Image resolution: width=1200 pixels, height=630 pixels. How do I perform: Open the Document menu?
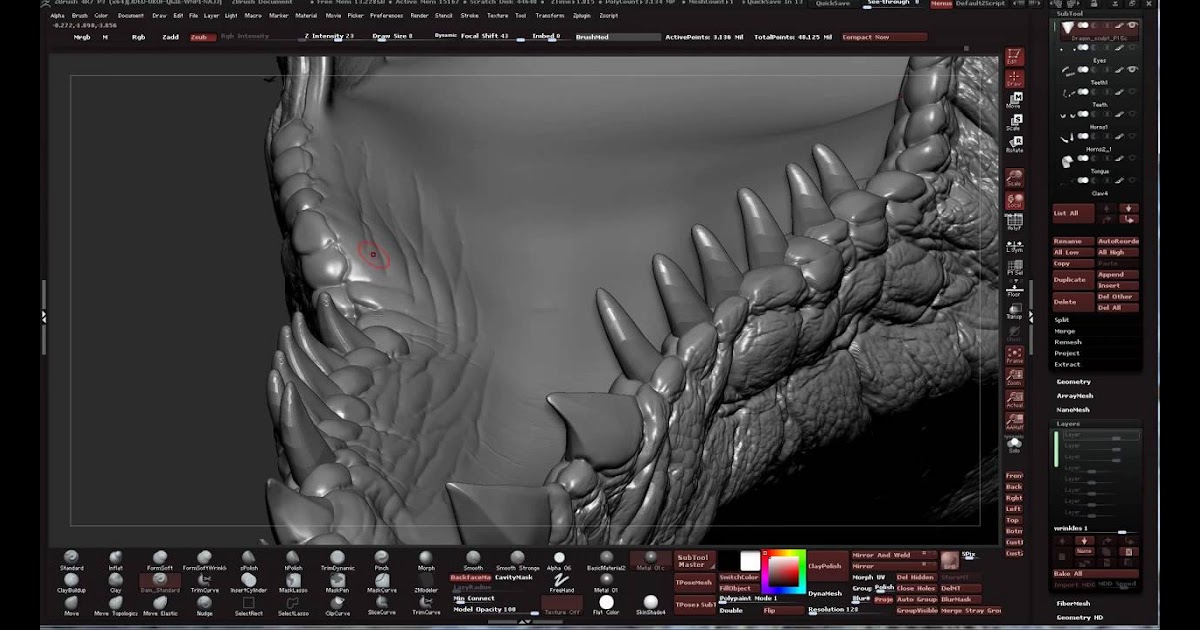[x=131, y=16]
